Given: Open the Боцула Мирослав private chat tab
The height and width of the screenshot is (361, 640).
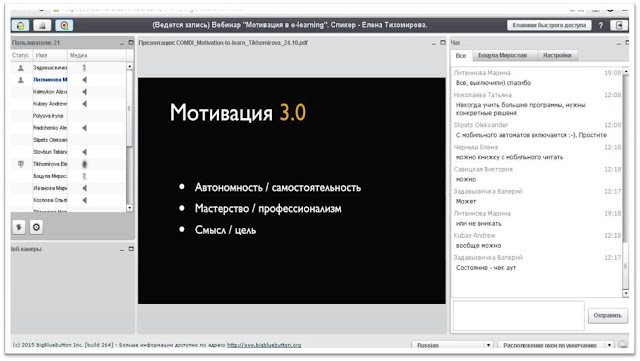Looking at the screenshot, I should pos(502,56).
